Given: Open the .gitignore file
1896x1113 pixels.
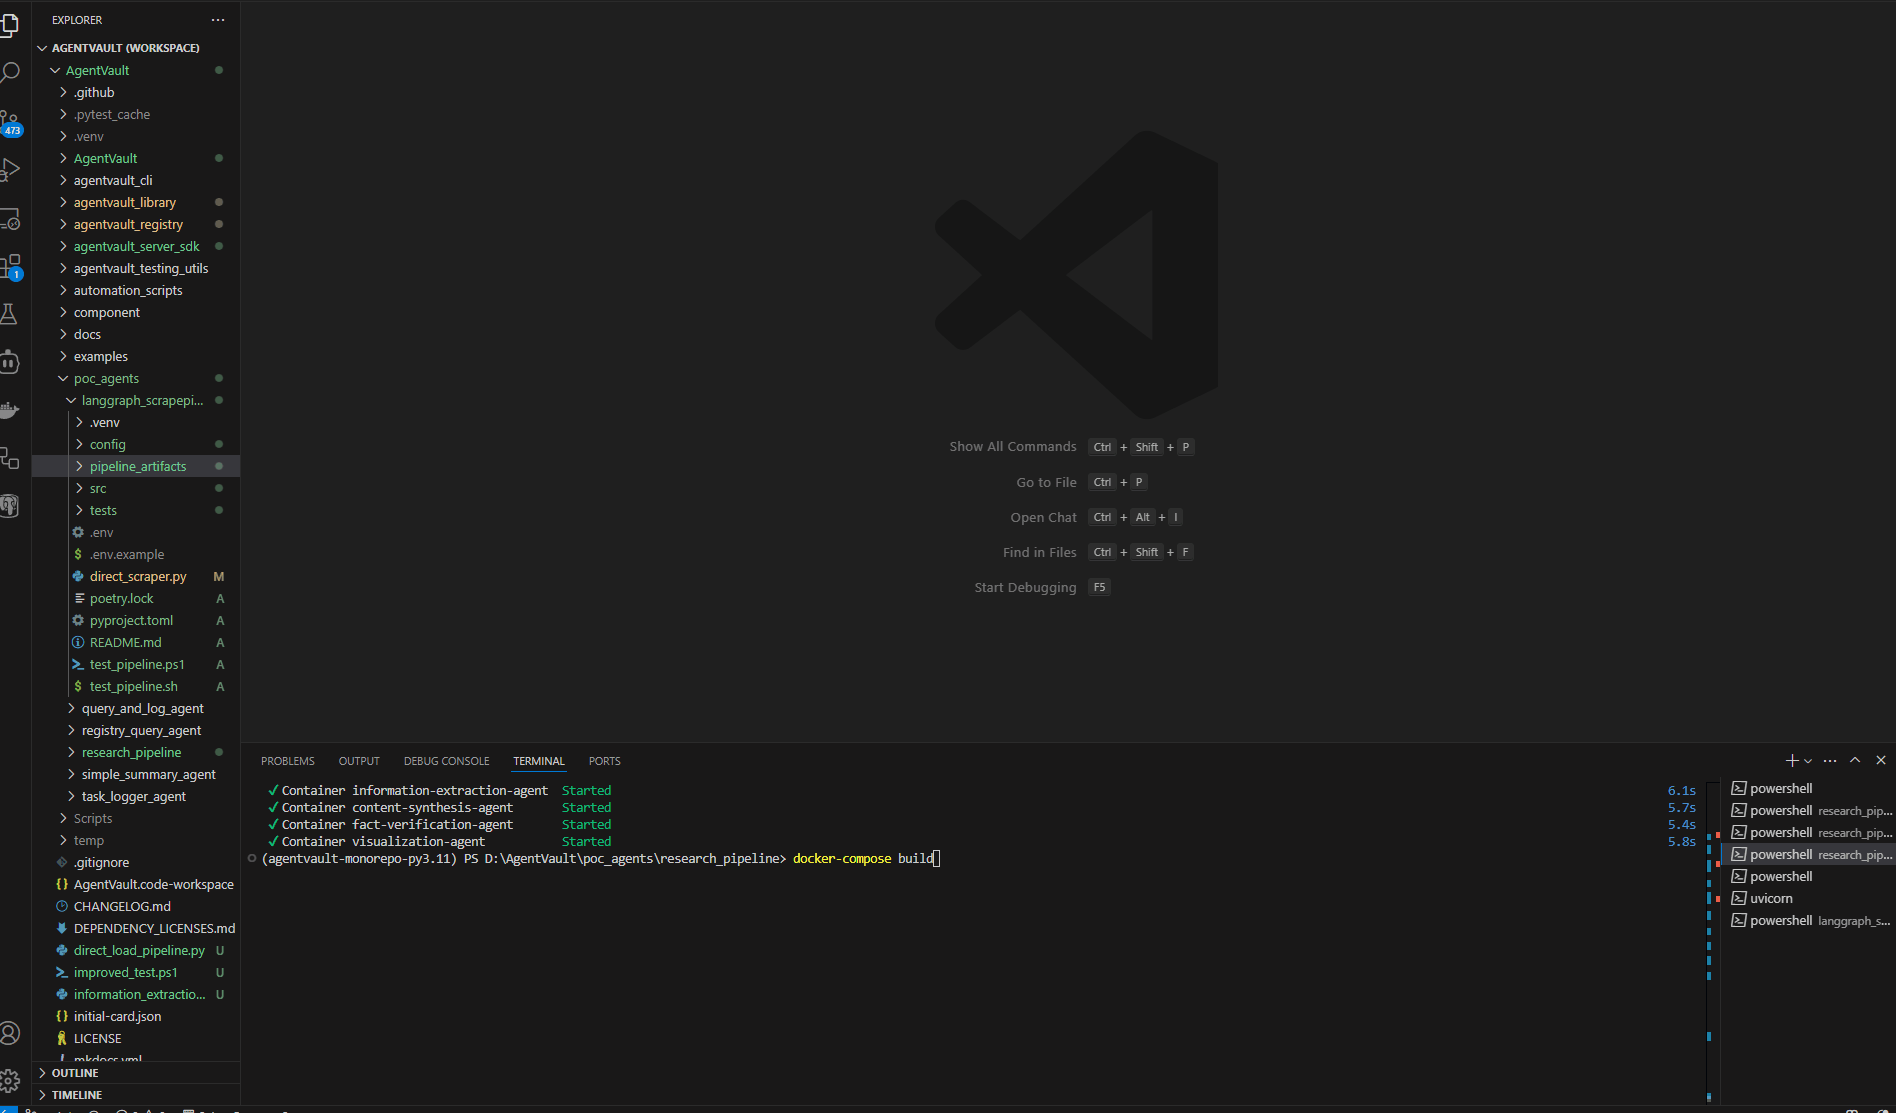Looking at the screenshot, I should [101, 862].
